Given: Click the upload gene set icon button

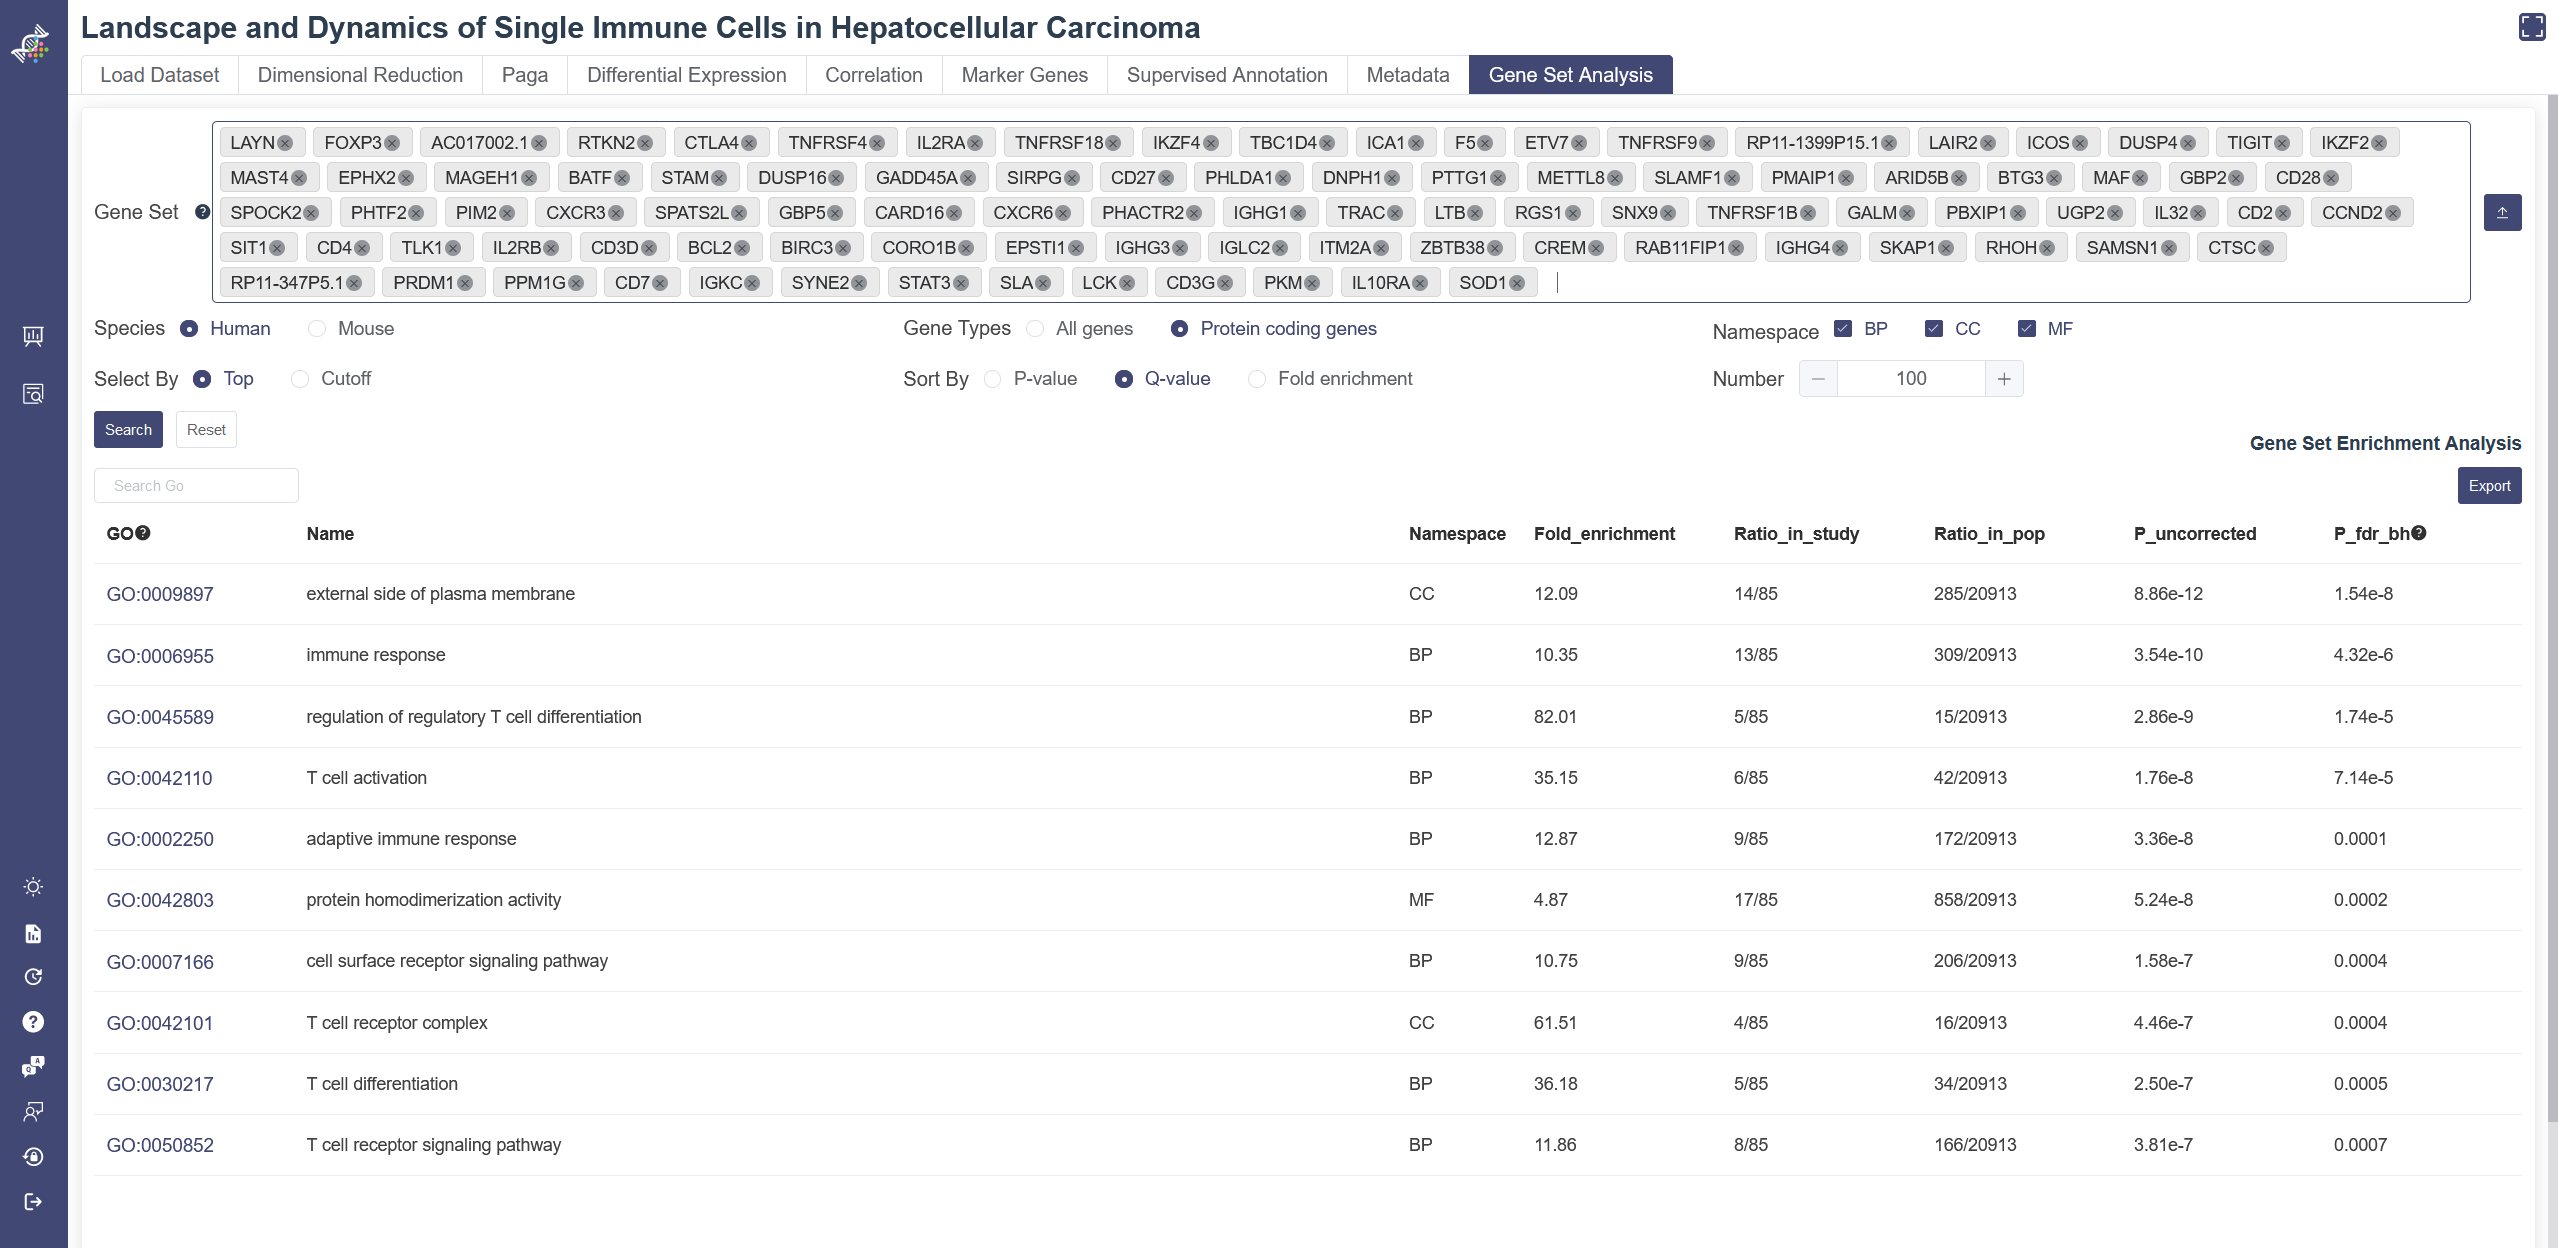Looking at the screenshot, I should (2502, 213).
